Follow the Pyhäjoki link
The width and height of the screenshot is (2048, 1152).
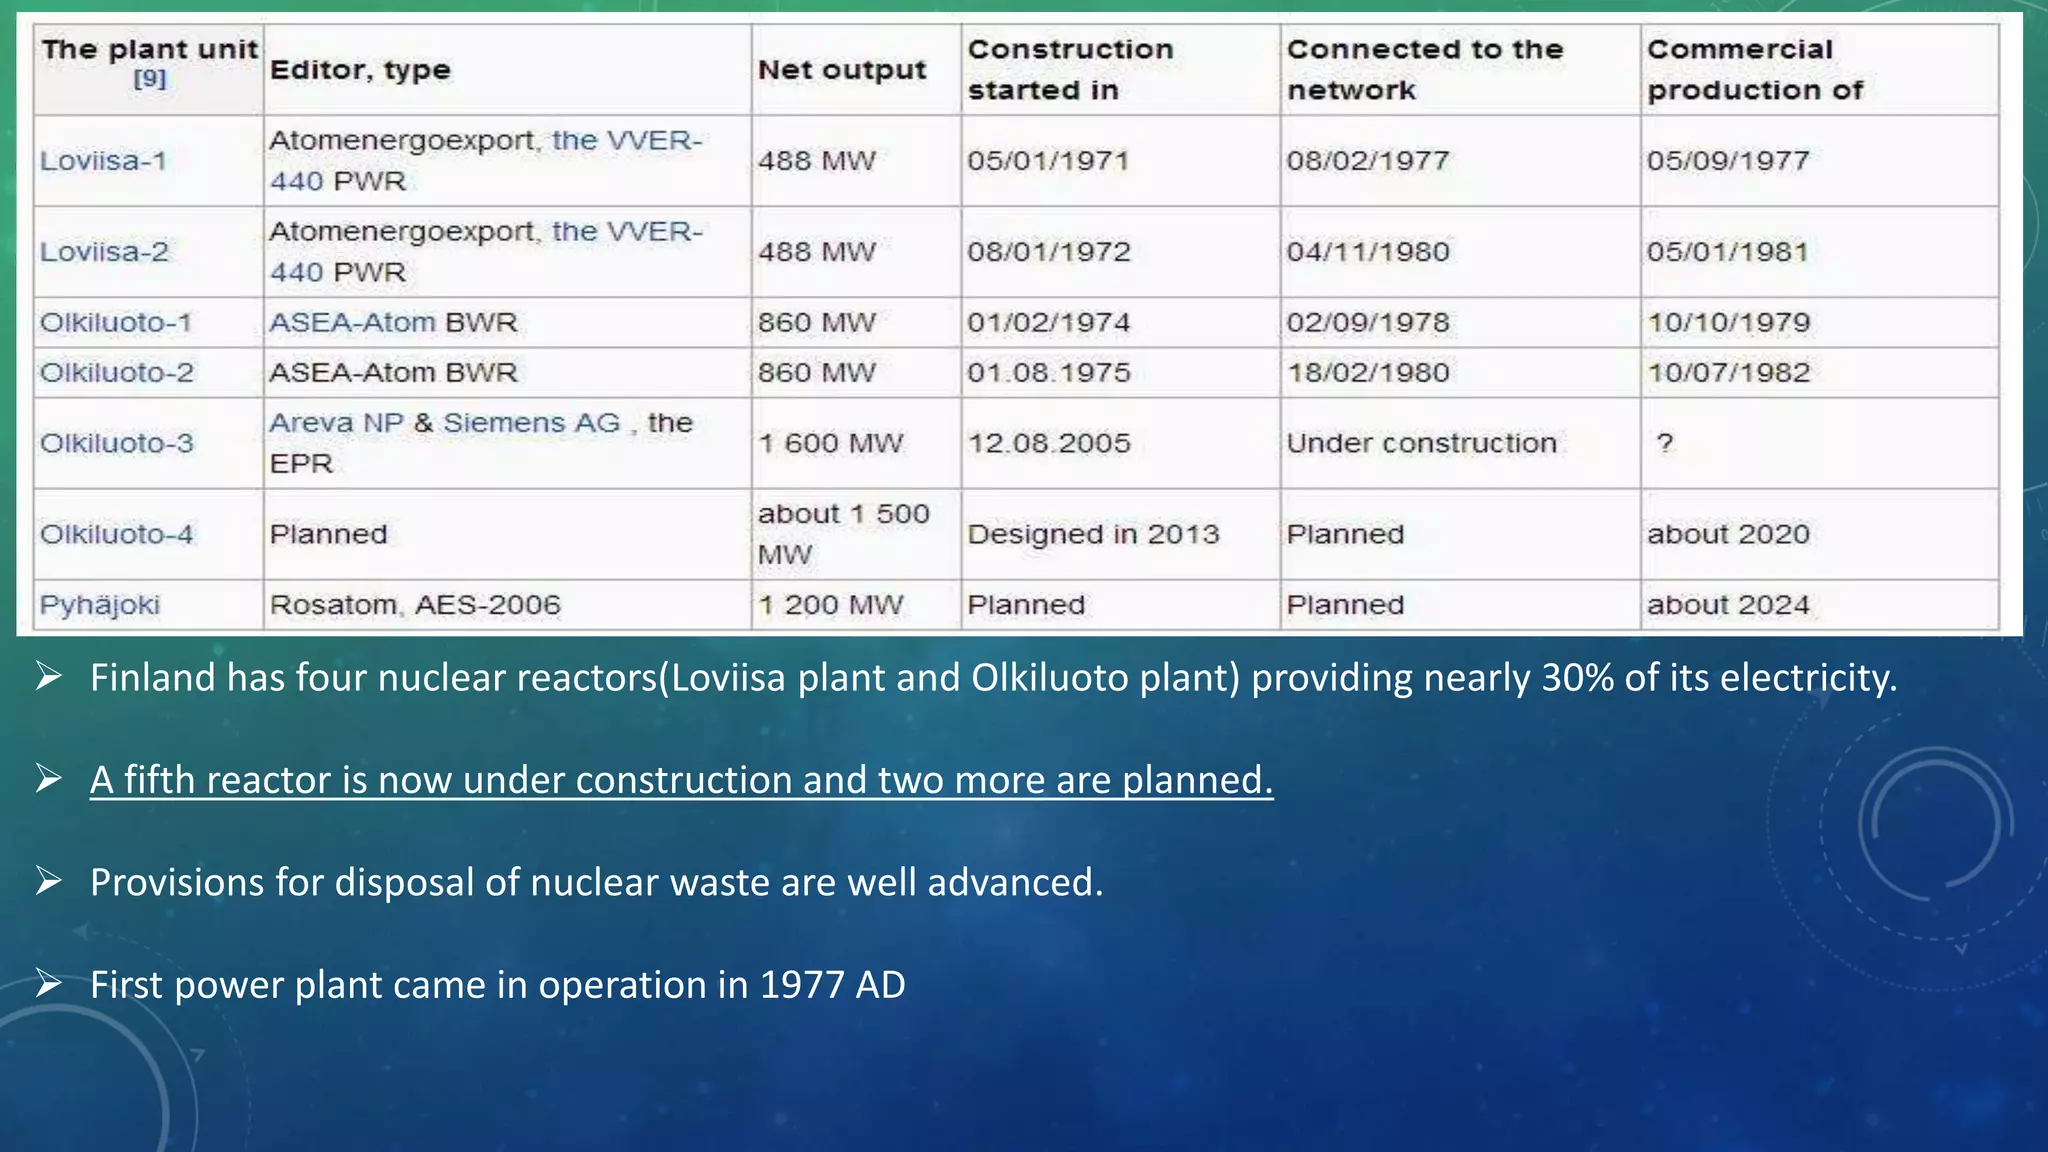(x=100, y=606)
